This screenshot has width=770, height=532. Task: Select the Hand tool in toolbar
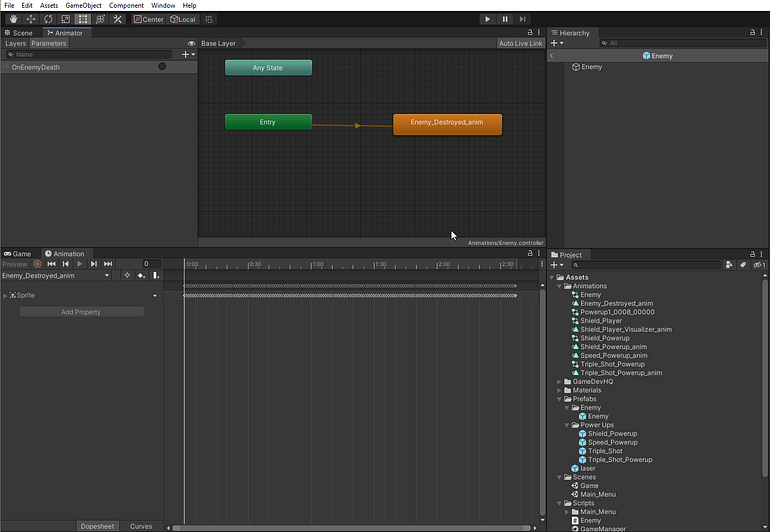click(x=13, y=19)
